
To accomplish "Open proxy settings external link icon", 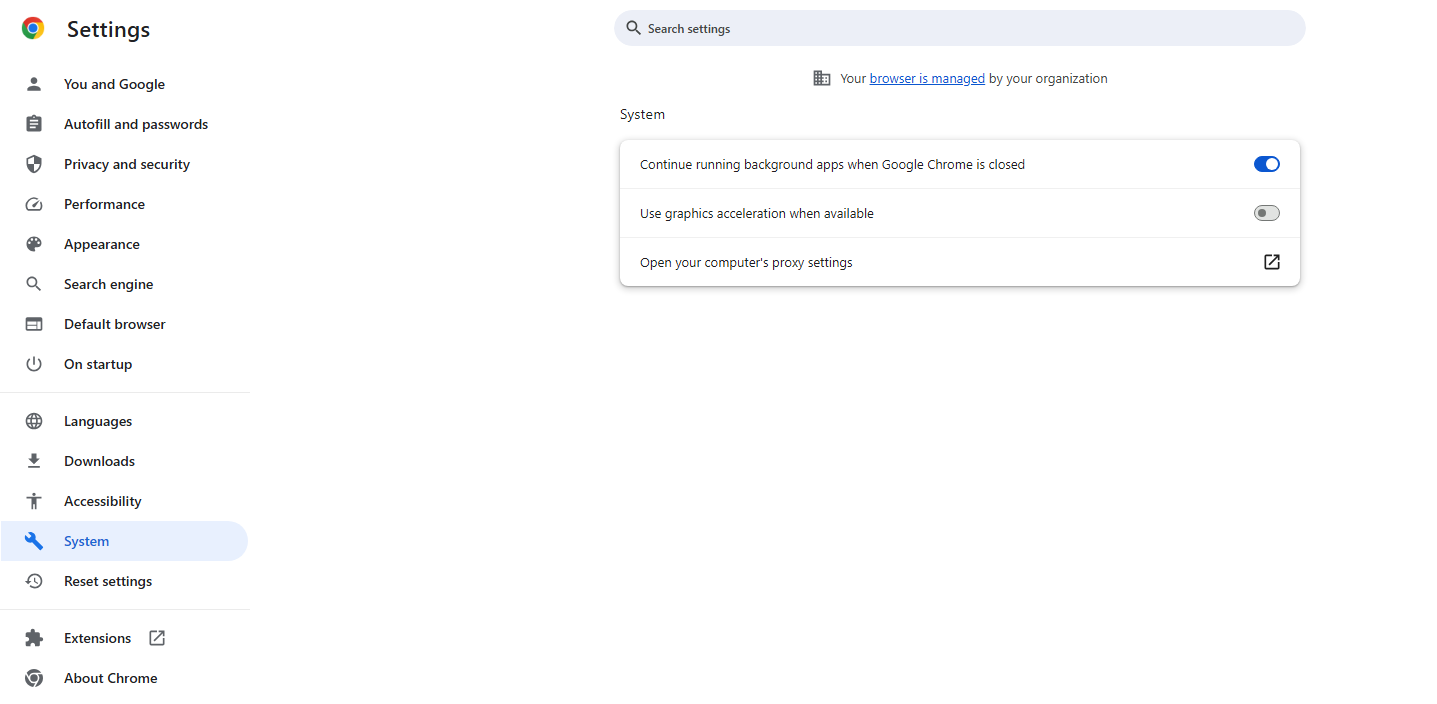I will click(x=1271, y=262).
